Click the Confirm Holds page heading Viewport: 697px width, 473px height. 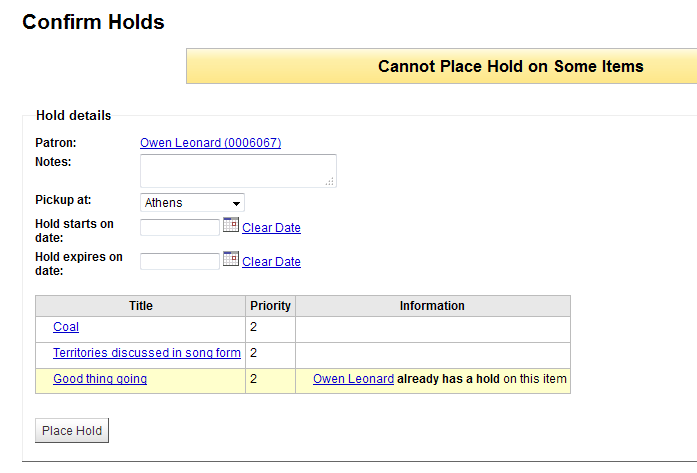[x=93, y=21]
